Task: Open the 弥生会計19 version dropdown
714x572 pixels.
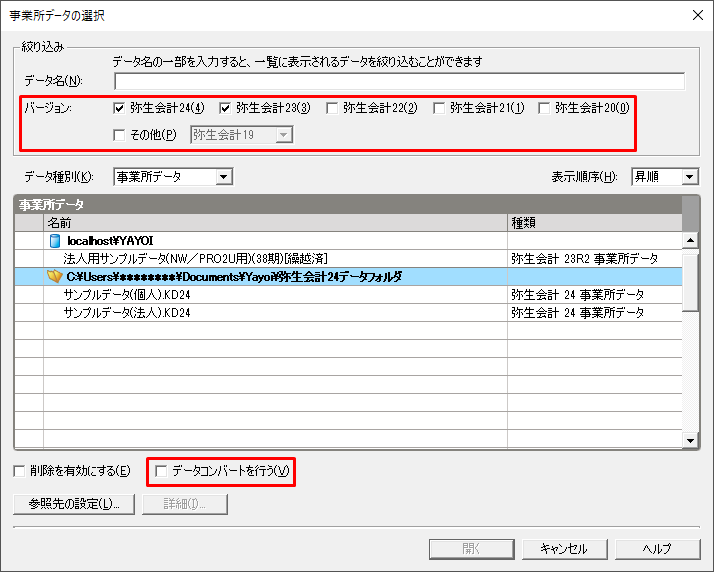Action: click(x=284, y=135)
